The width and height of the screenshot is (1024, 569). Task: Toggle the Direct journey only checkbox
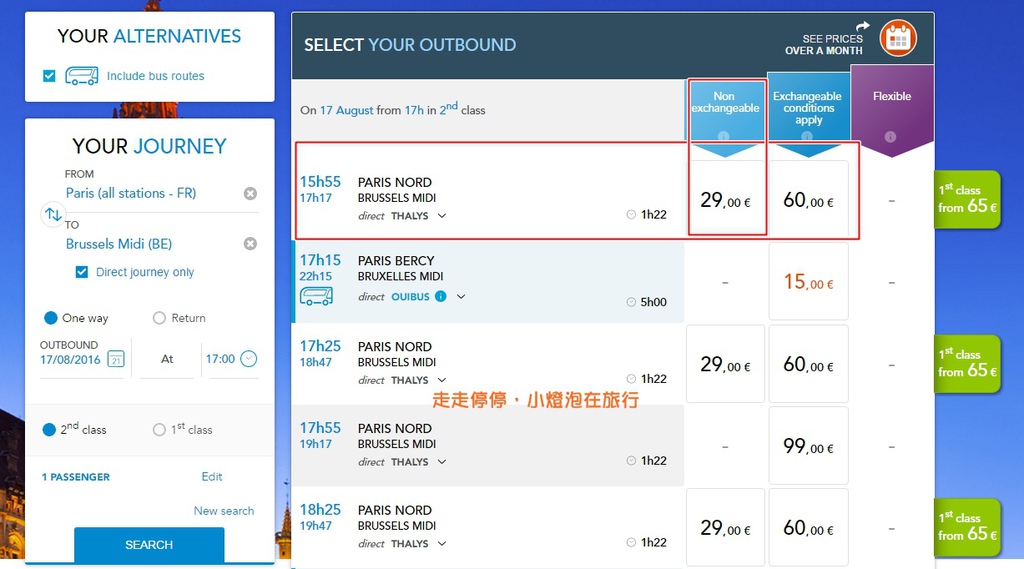coord(82,272)
